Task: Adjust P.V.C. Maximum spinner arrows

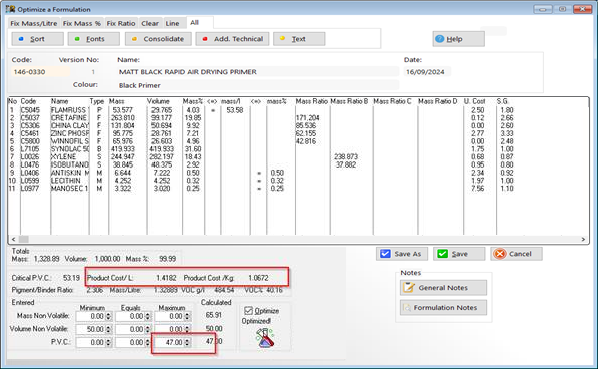Action: pyautogui.click(x=187, y=342)
